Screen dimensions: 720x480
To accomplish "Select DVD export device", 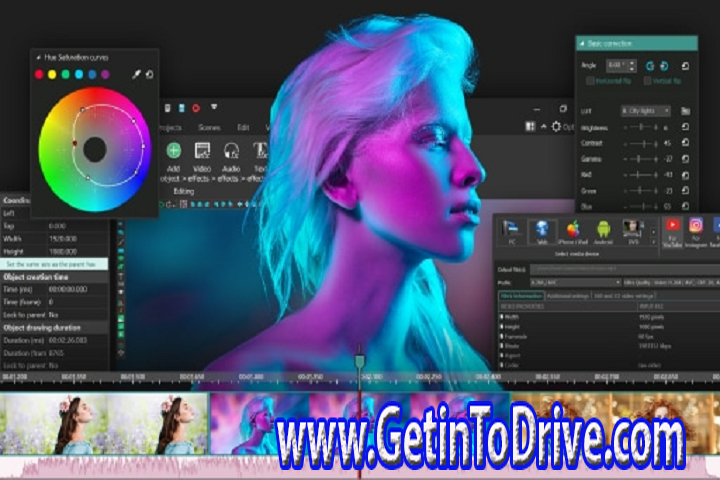I will tap(633, 232).
